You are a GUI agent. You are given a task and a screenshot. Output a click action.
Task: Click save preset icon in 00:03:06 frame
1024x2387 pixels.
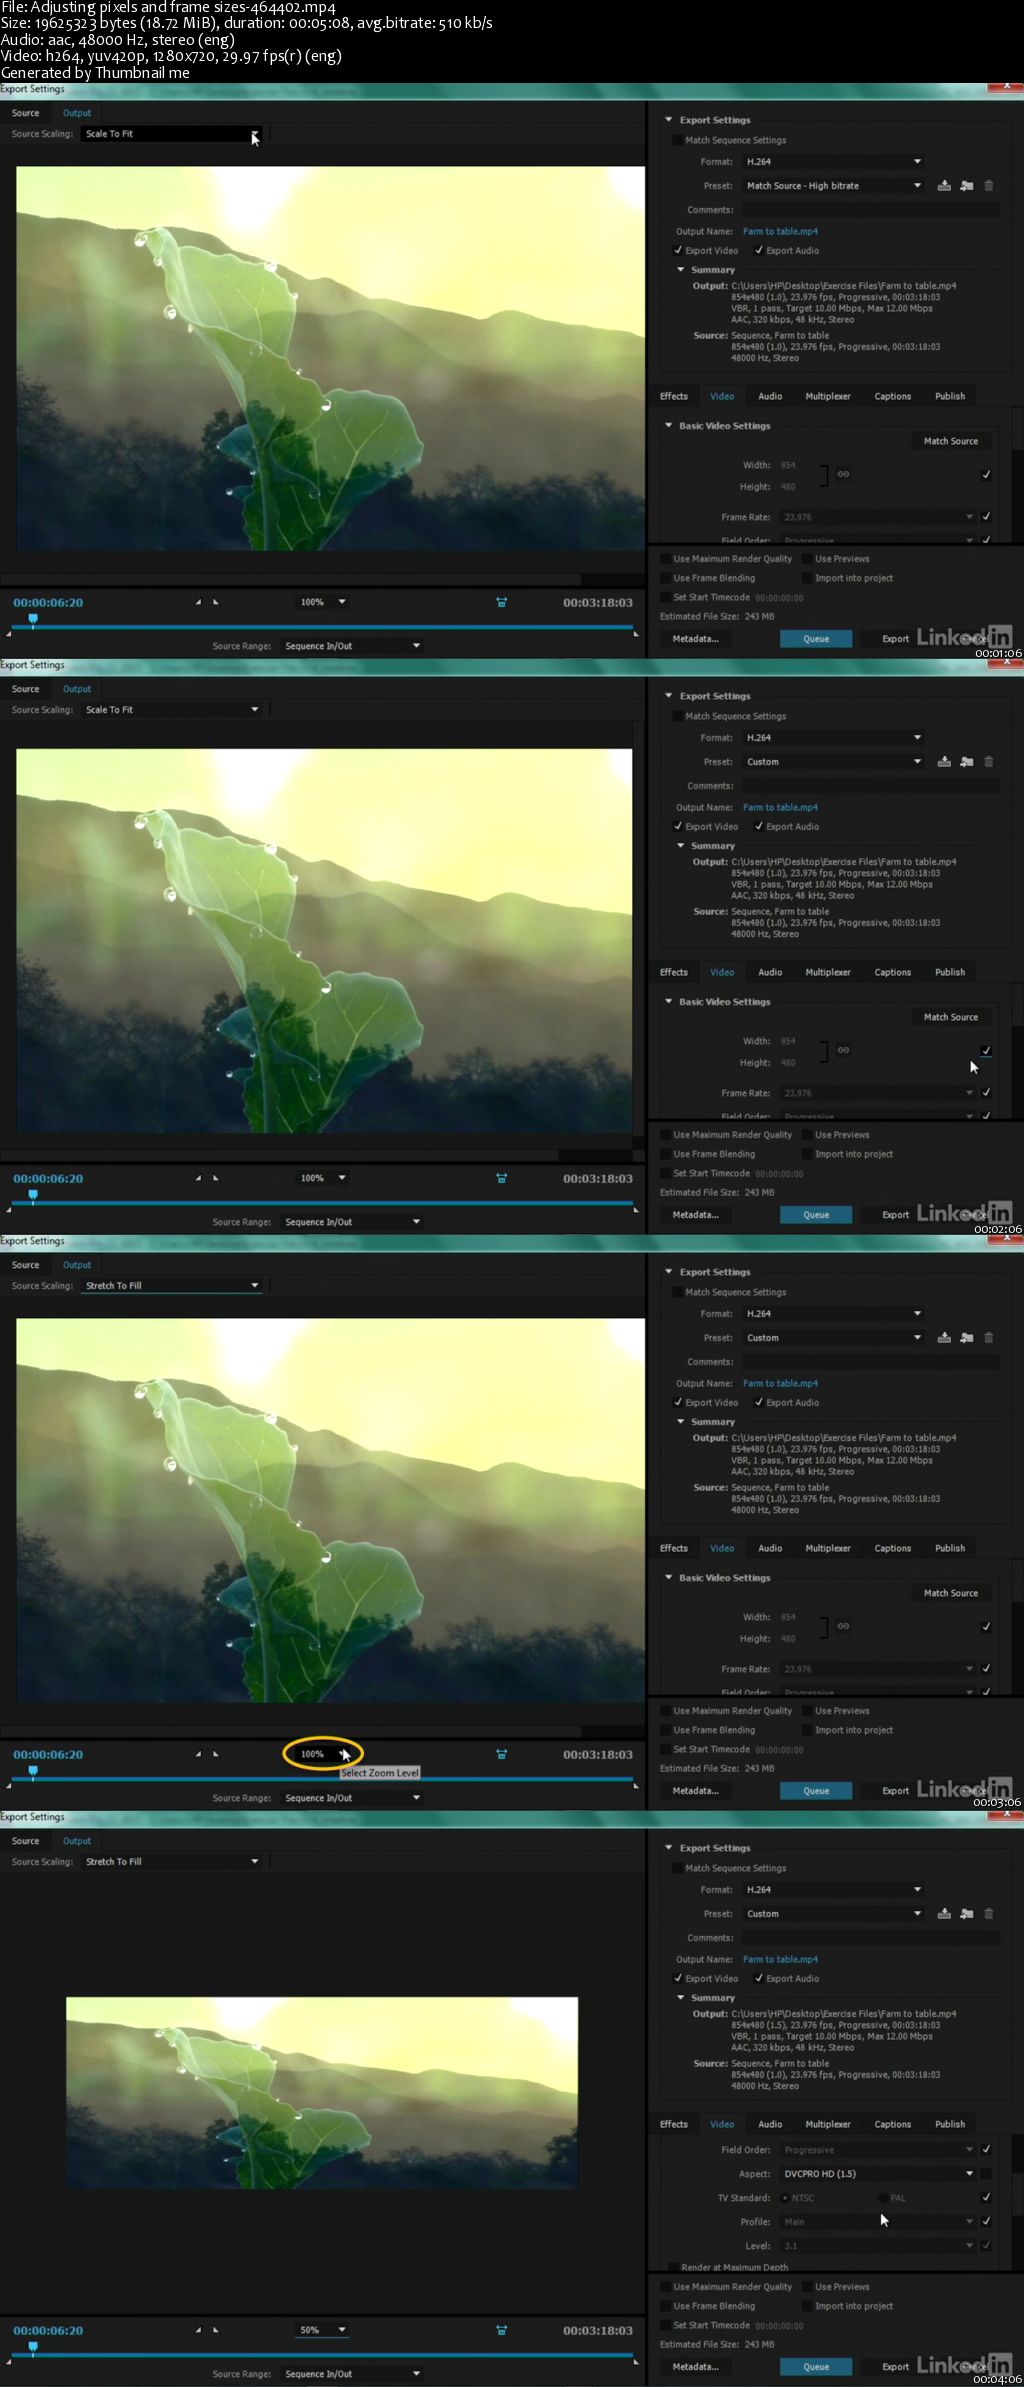tap(944, 1338)
